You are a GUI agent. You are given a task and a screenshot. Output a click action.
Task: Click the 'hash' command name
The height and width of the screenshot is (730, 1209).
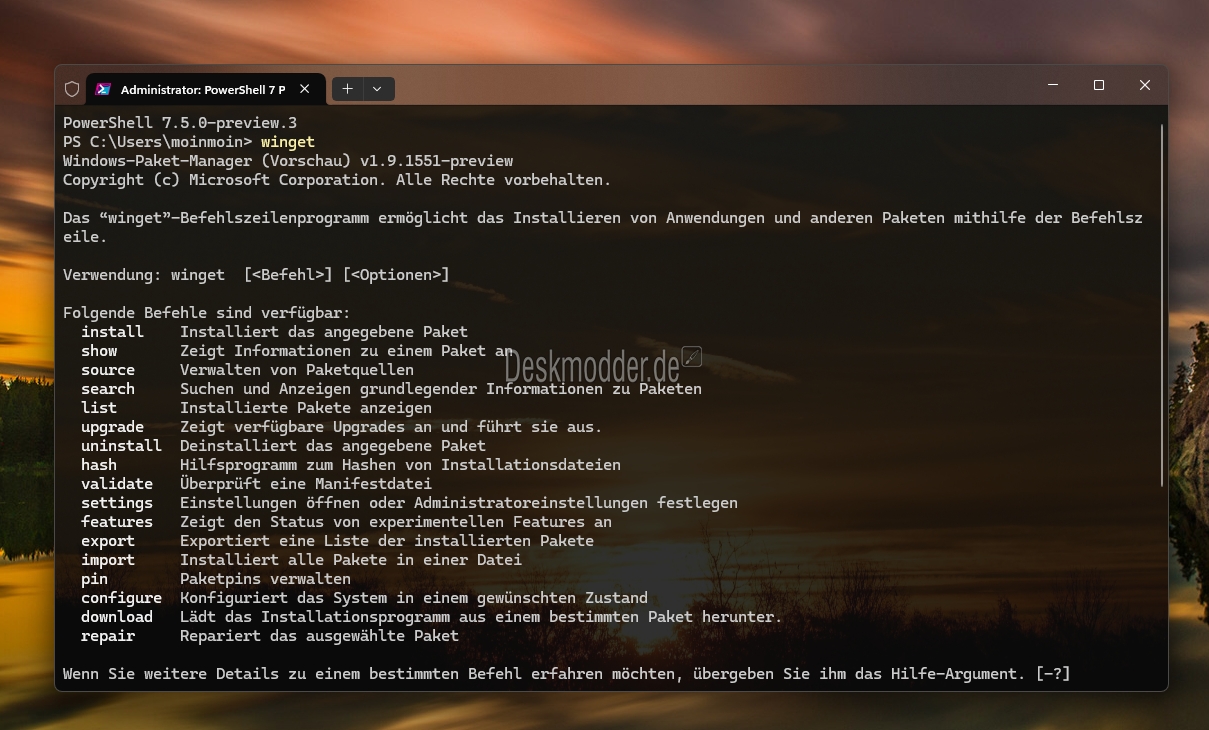click(x=99, y=465)
